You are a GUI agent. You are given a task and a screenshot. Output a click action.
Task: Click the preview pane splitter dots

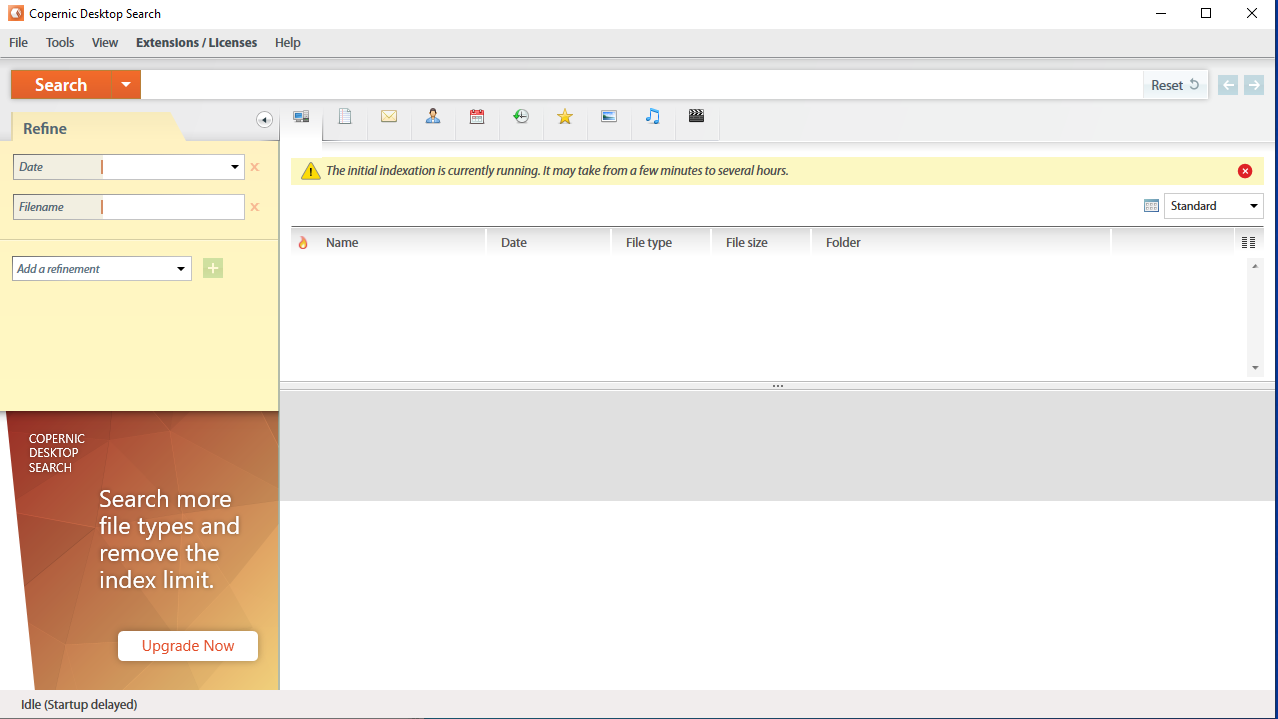778,386
